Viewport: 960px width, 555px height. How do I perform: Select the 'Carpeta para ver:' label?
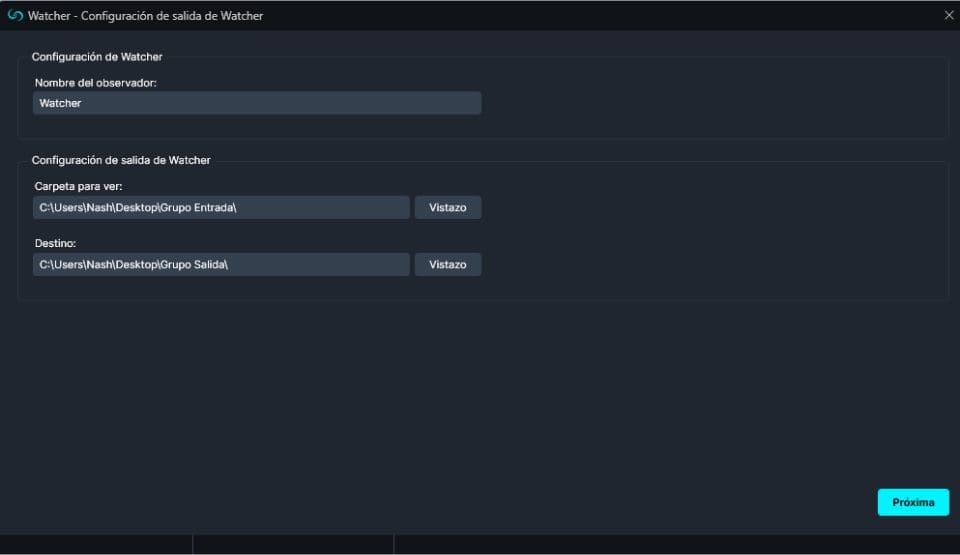point(78,186)
